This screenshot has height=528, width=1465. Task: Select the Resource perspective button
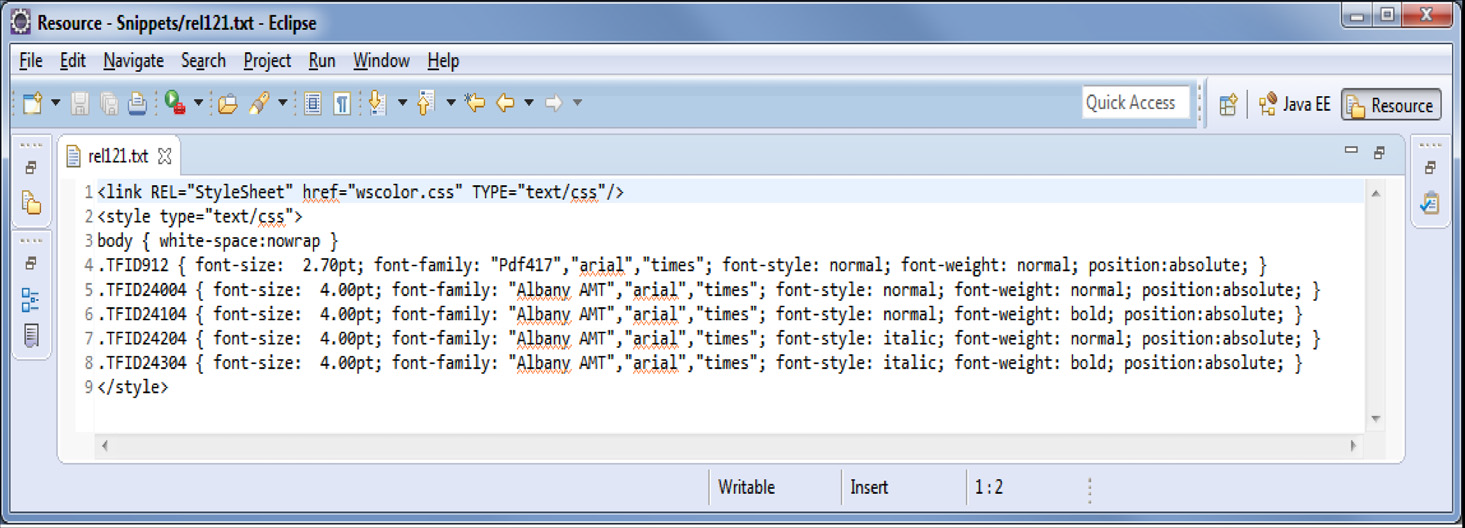(1391, 105)
